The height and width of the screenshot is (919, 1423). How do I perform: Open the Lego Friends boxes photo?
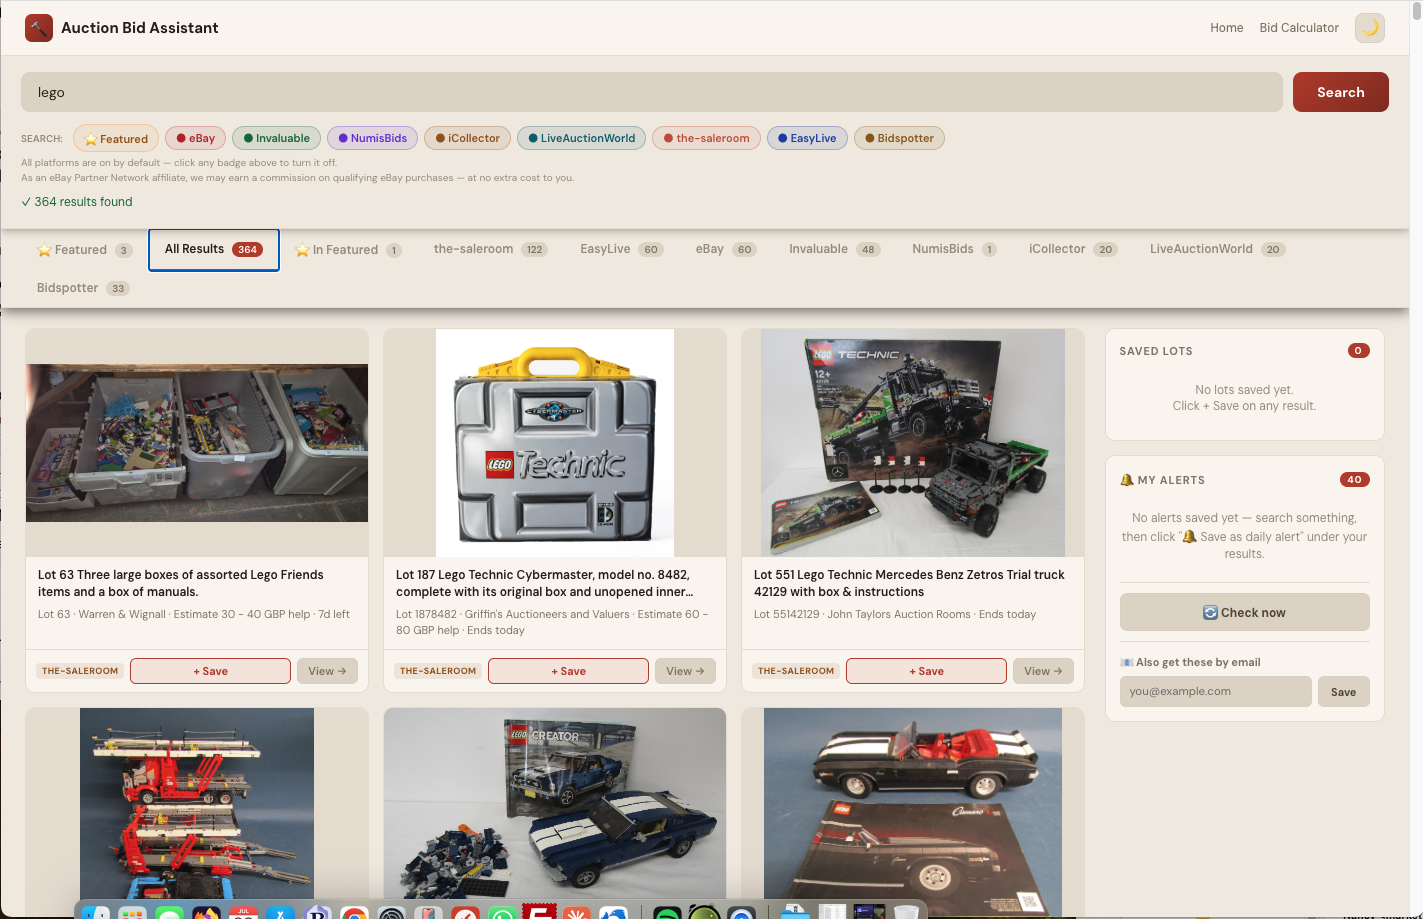197,443
